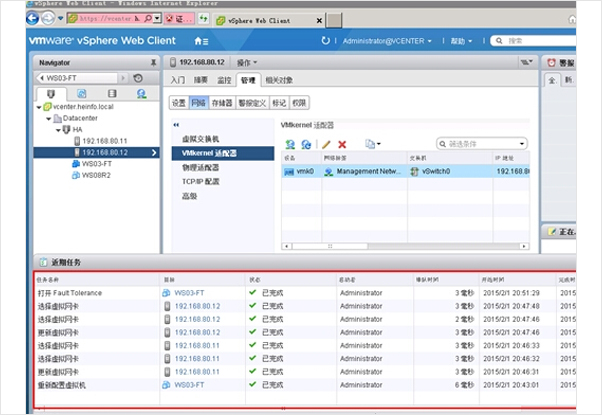Select the vSphere Web Client browser tab

(270, 20)
